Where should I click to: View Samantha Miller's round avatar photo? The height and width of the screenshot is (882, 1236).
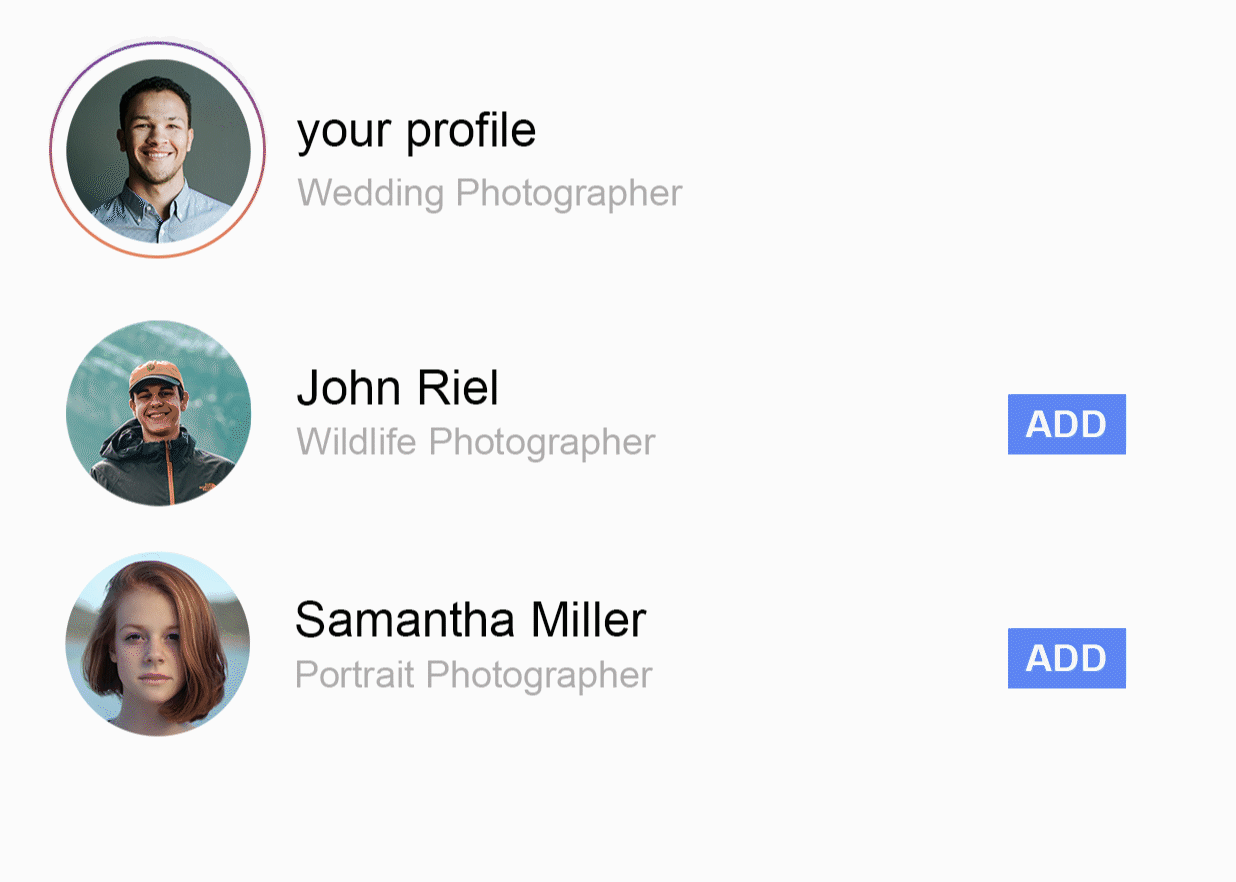[x=158, y=644]
